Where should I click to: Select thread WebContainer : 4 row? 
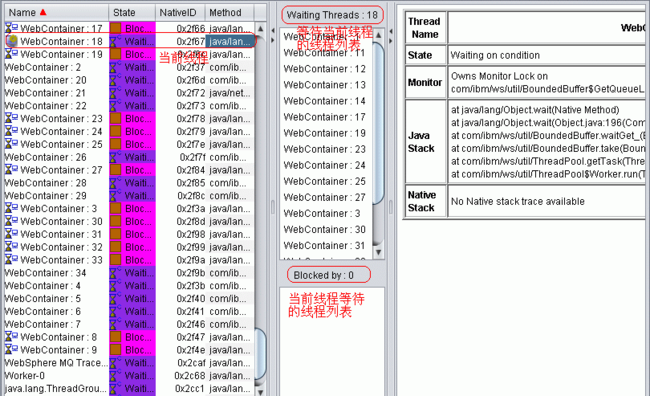pos(129,285)
